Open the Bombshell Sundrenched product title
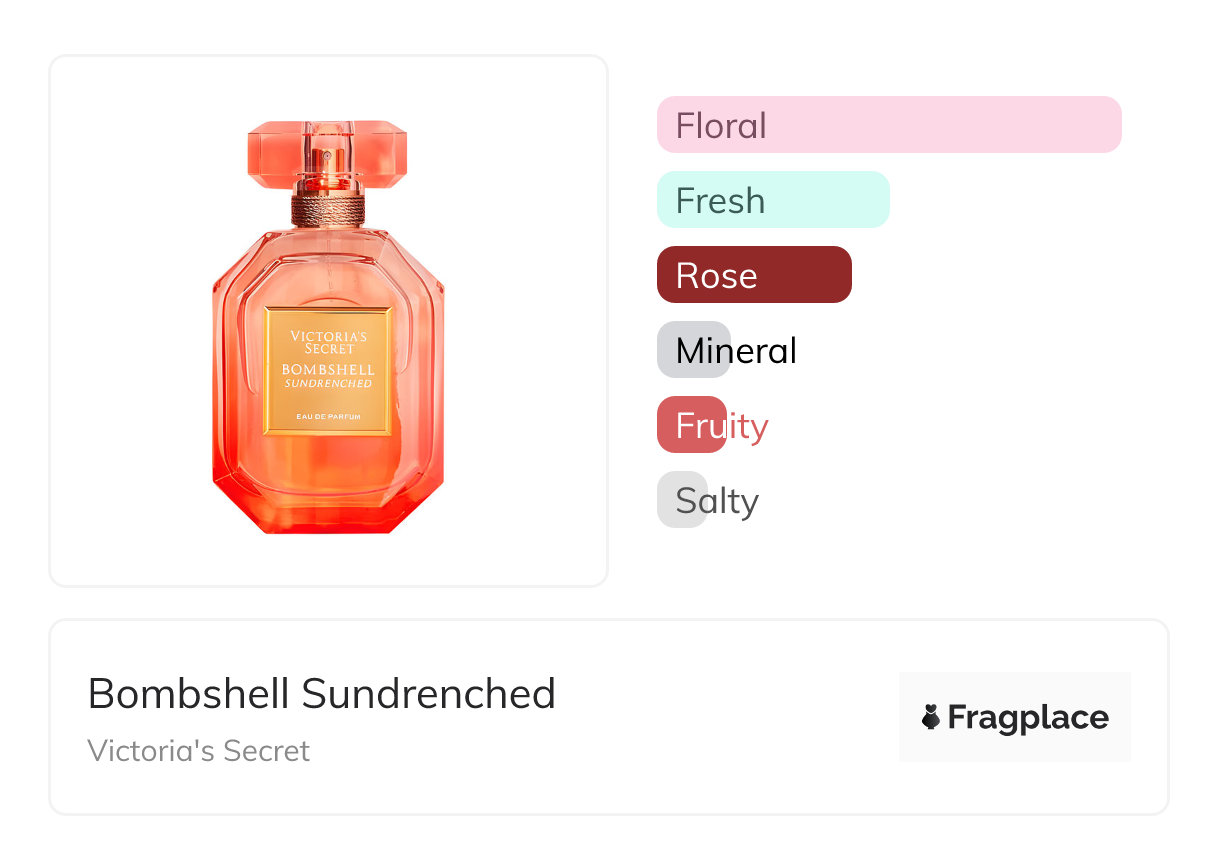This screenshot has width=1218, height=864. [x=321, y=693]
